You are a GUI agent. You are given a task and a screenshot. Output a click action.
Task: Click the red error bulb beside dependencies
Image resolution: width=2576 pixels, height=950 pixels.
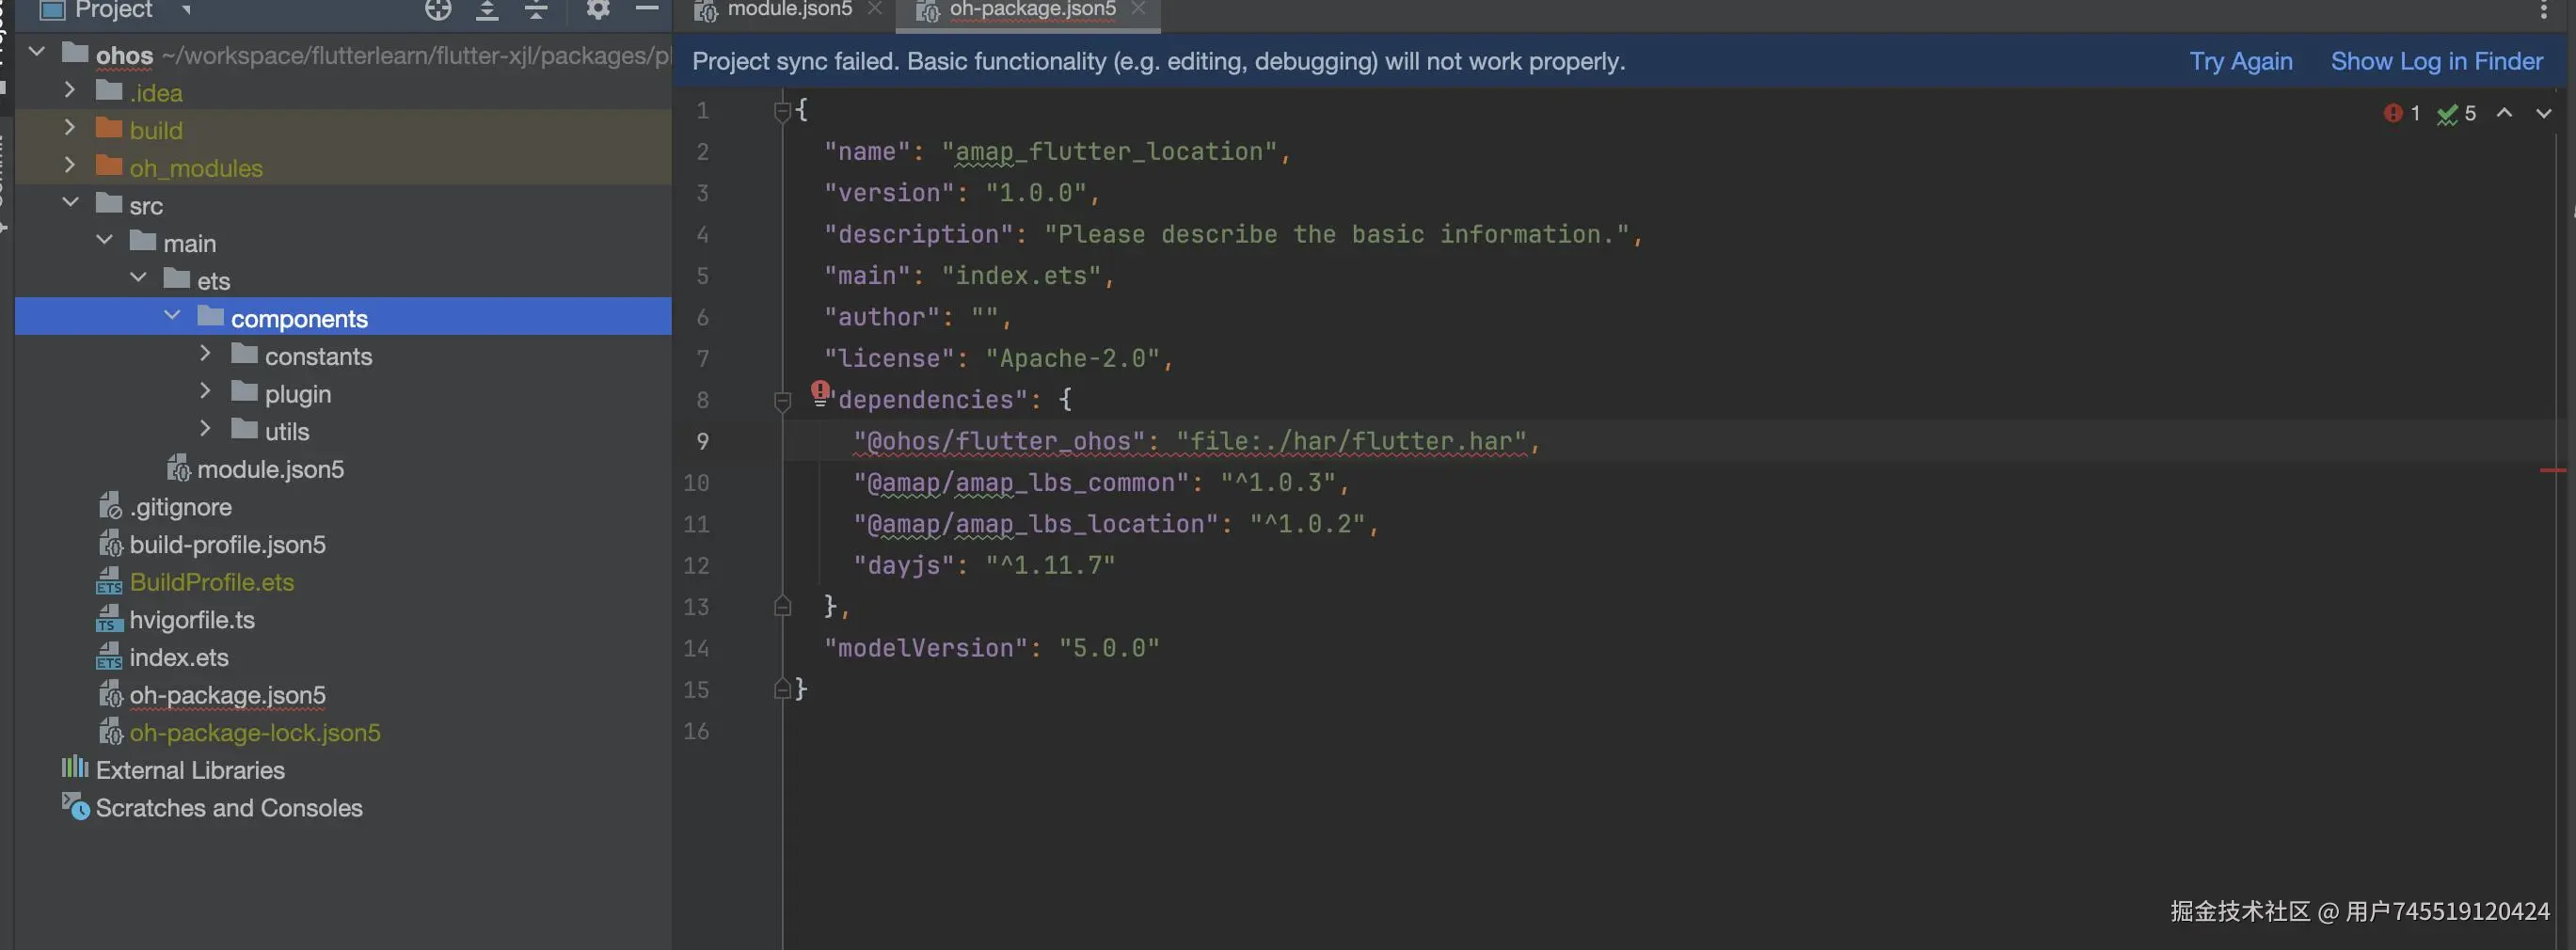pos(820,391)
